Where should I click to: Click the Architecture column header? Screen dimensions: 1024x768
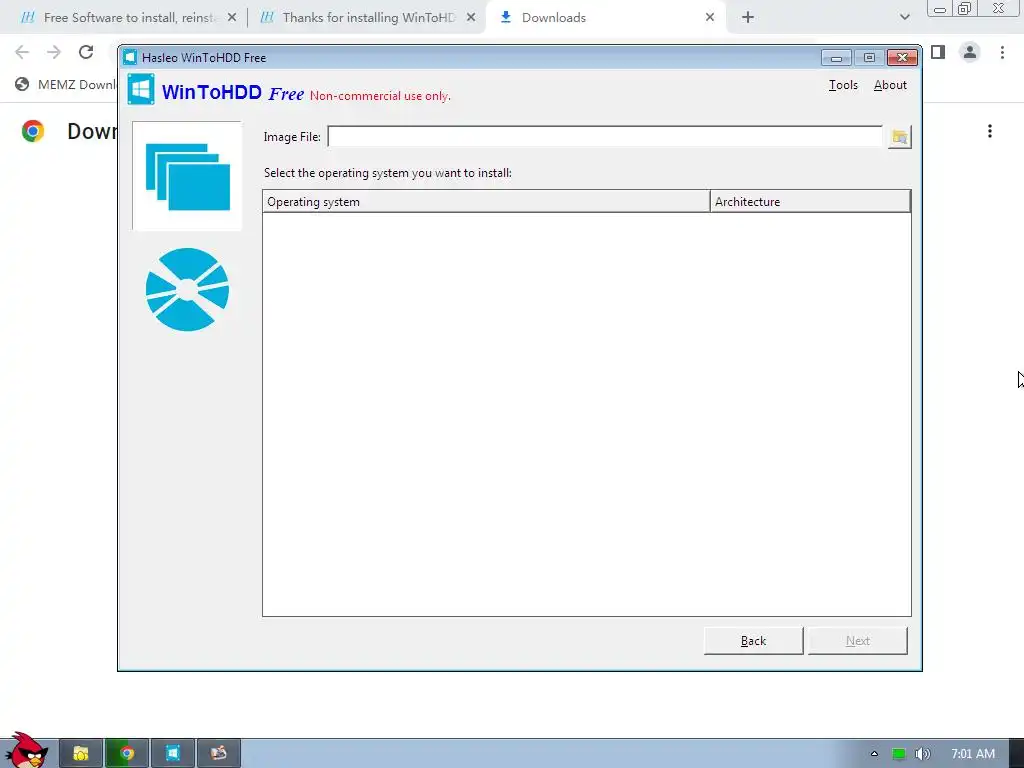point(810,202)
